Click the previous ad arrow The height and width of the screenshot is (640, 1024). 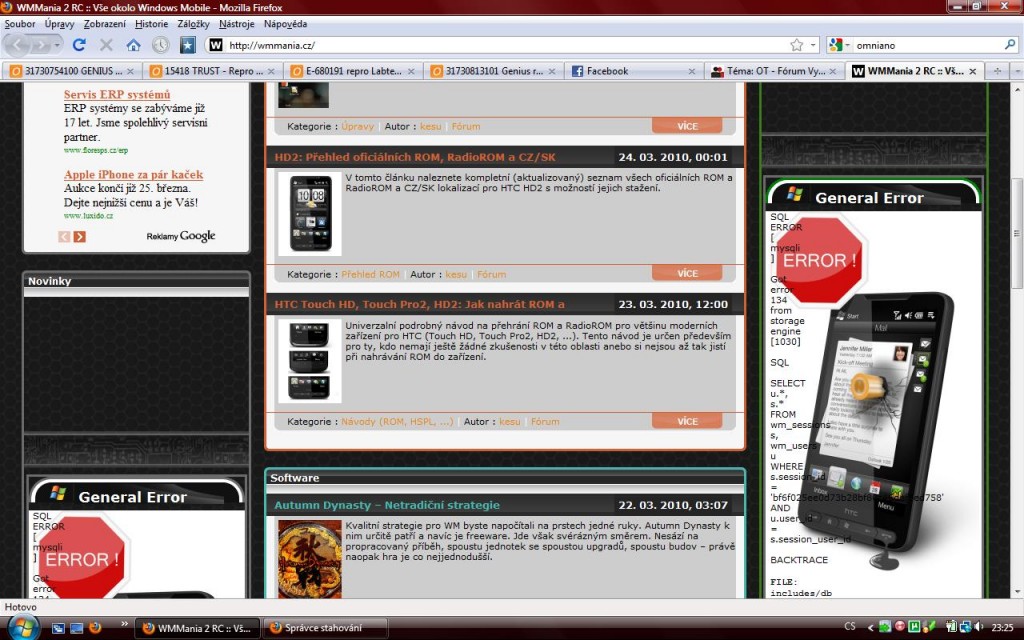(x=64, y=236)
